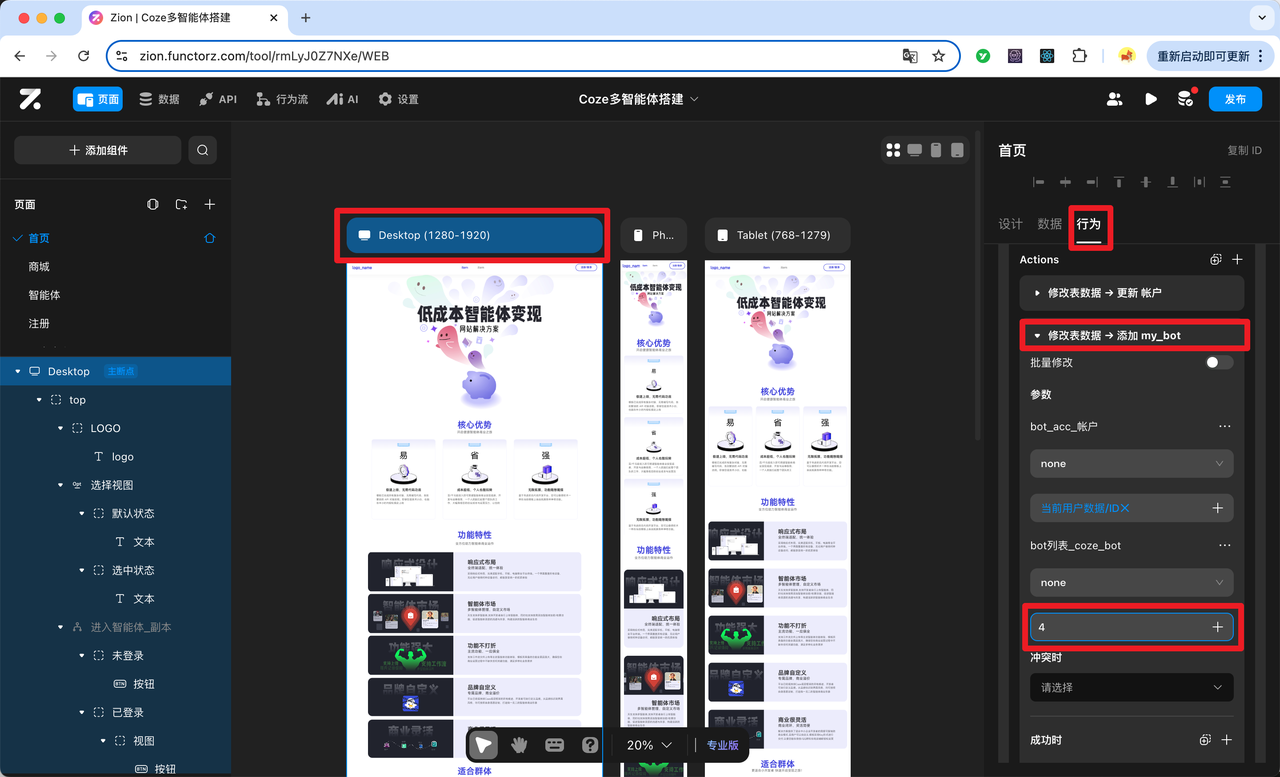Click the preview play icon in top bar

point(1151,99)
